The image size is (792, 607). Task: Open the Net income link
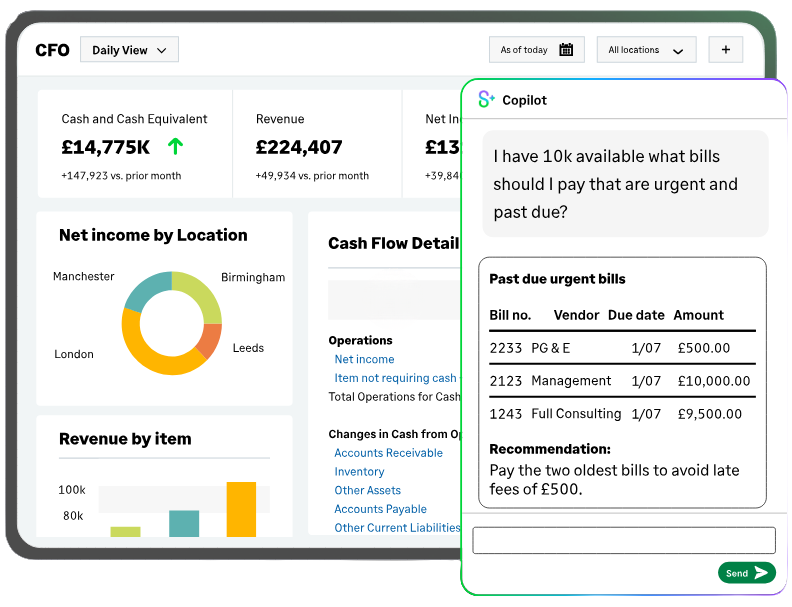coord(364,359)
